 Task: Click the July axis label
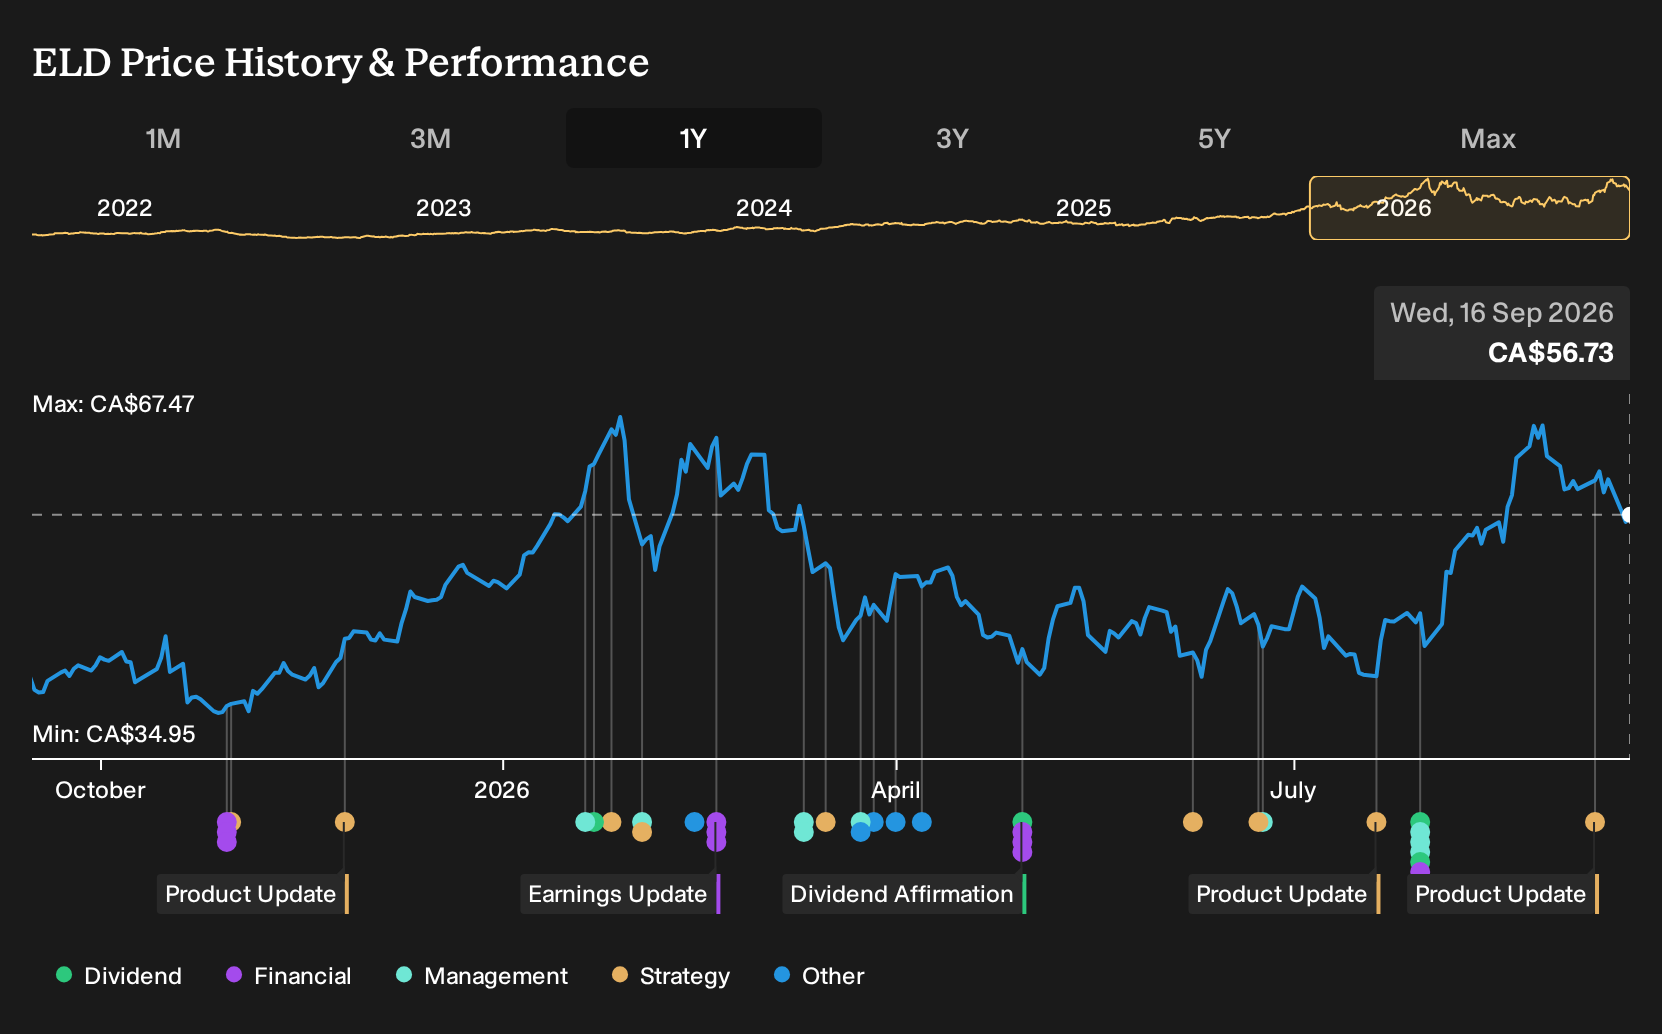click(1293, 790)
